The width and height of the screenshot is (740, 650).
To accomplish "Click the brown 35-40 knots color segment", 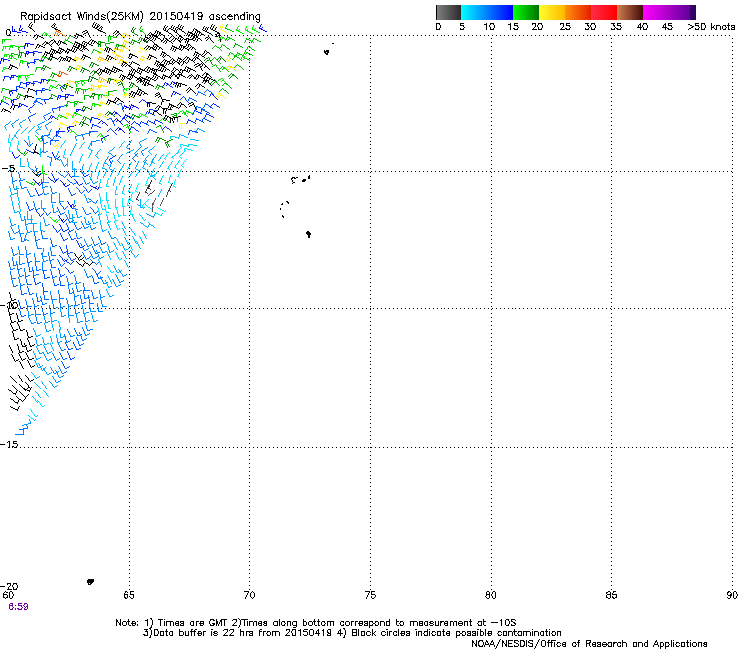I will tap(630, 12).
